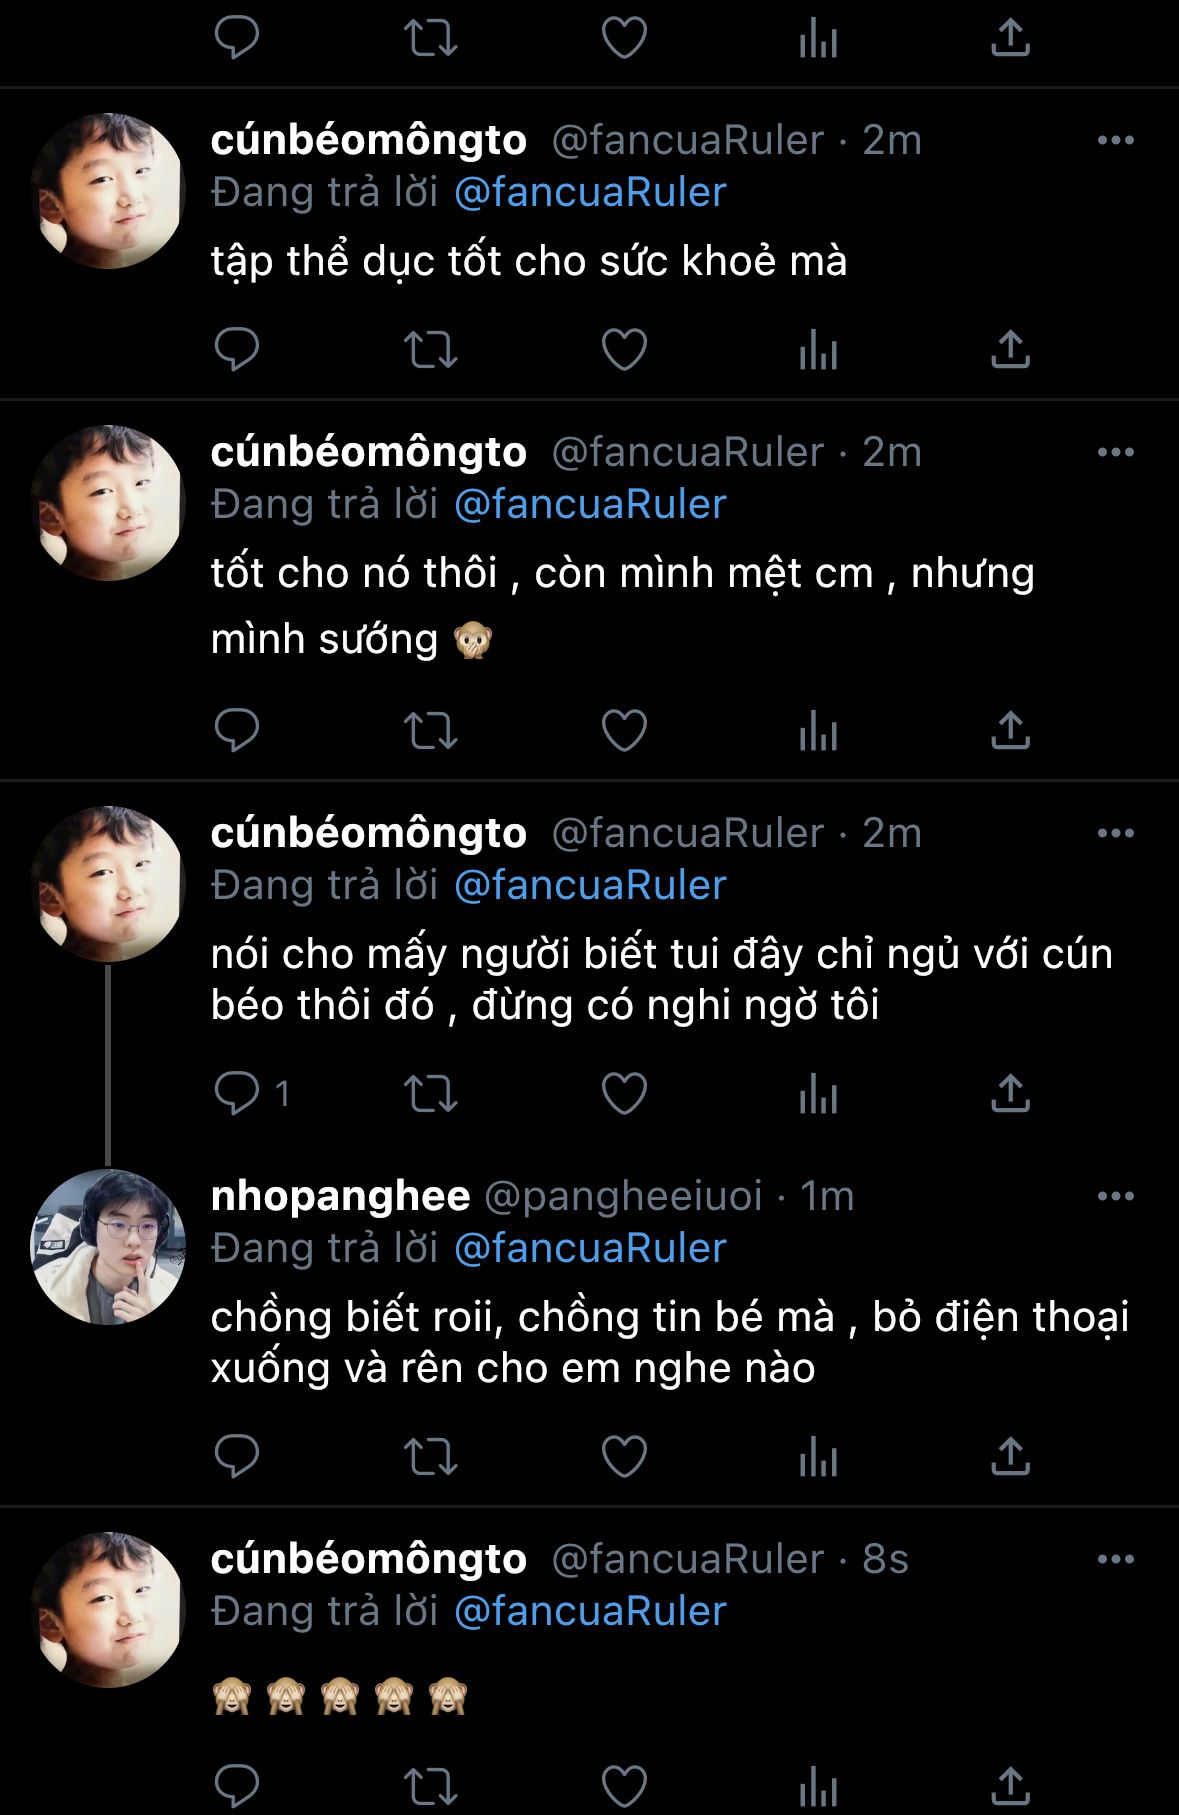The image size is (1179, 1815).
Task: Like the tweet ending with "mình sướng"
Action: coord(624,730)
